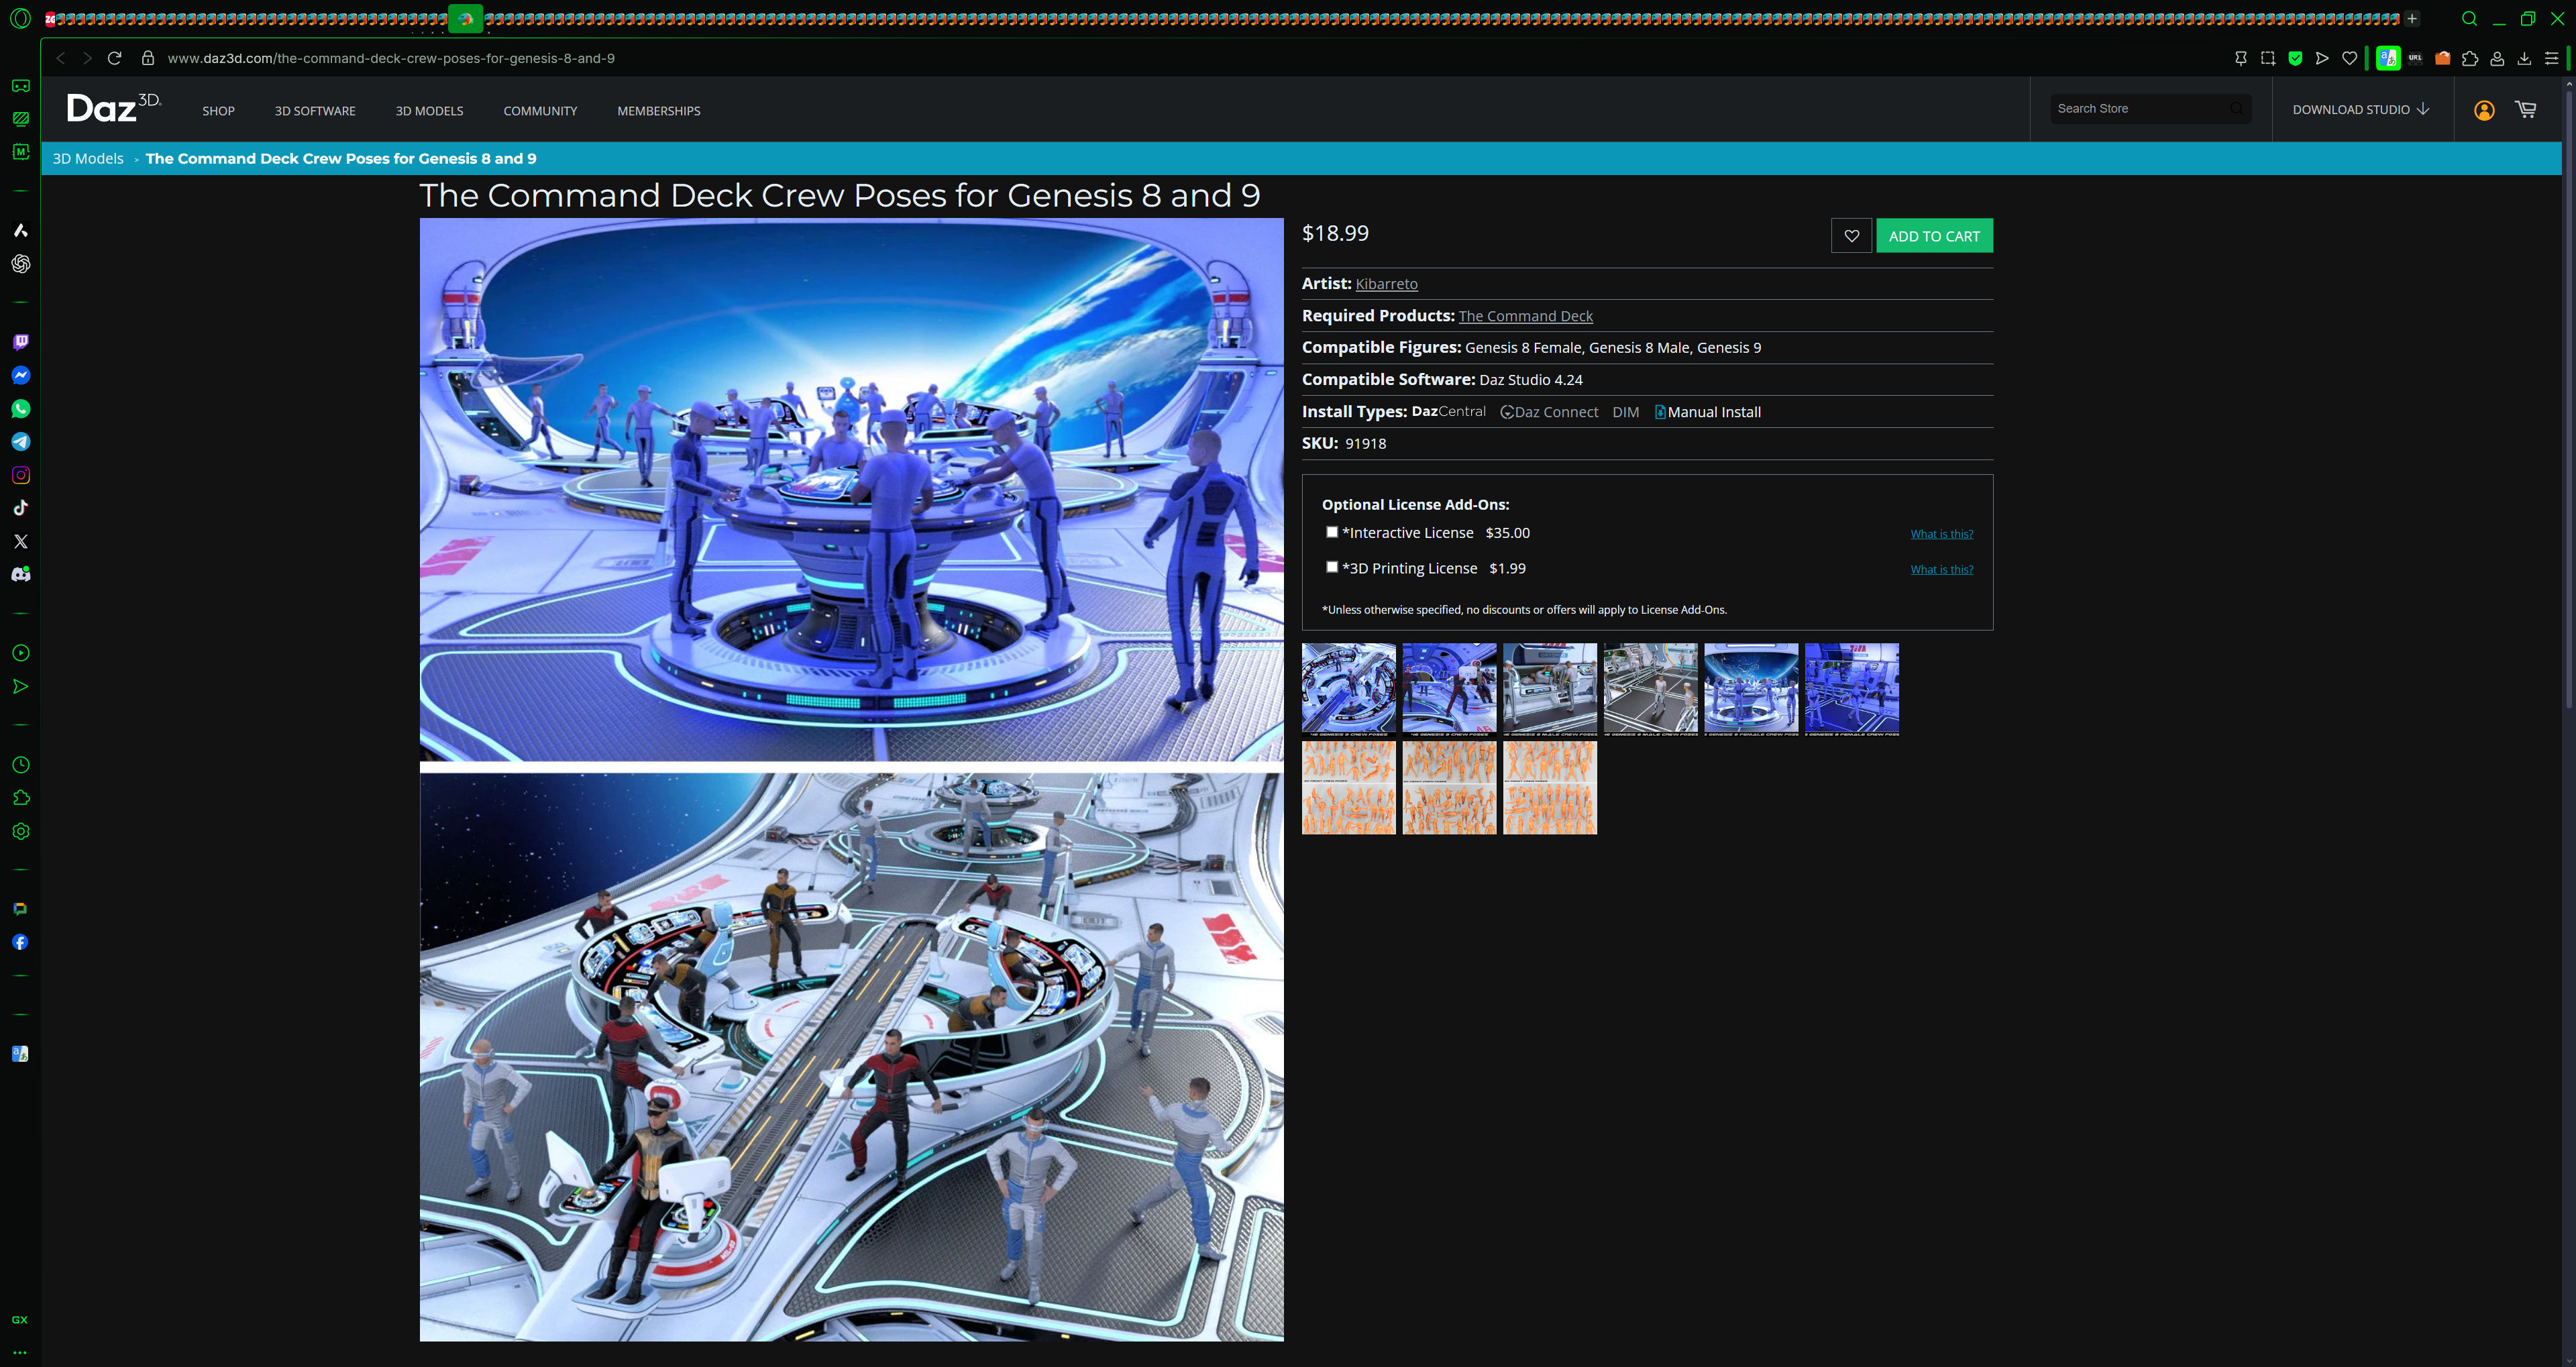The width and height of the screenshot is (2576, 1367).
Task: Click the Daz Connect install type
Action: (x=1549, y=412)
